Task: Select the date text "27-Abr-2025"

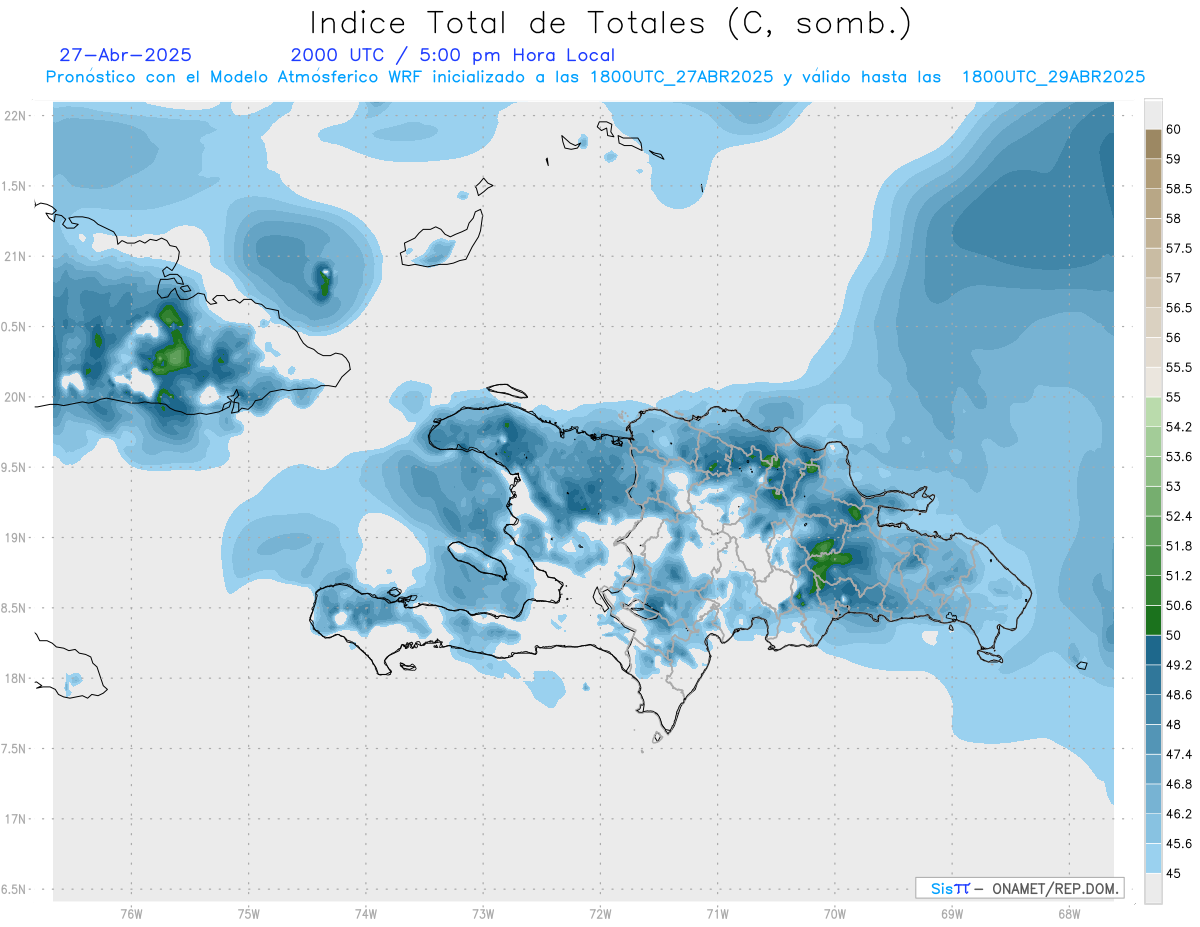Action: (126, 56)
